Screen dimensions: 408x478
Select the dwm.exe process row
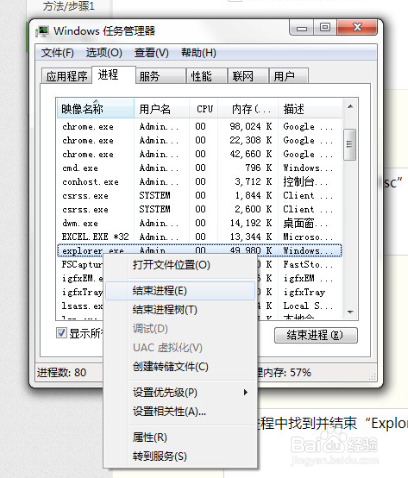(x=199, y=223)
